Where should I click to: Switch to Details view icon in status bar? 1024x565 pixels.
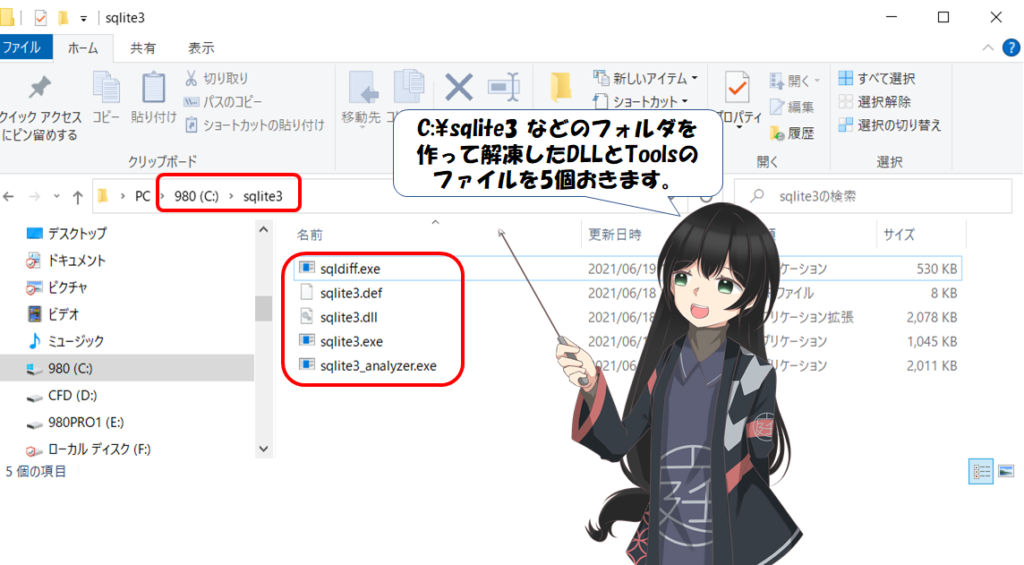(x=981, y=472)
